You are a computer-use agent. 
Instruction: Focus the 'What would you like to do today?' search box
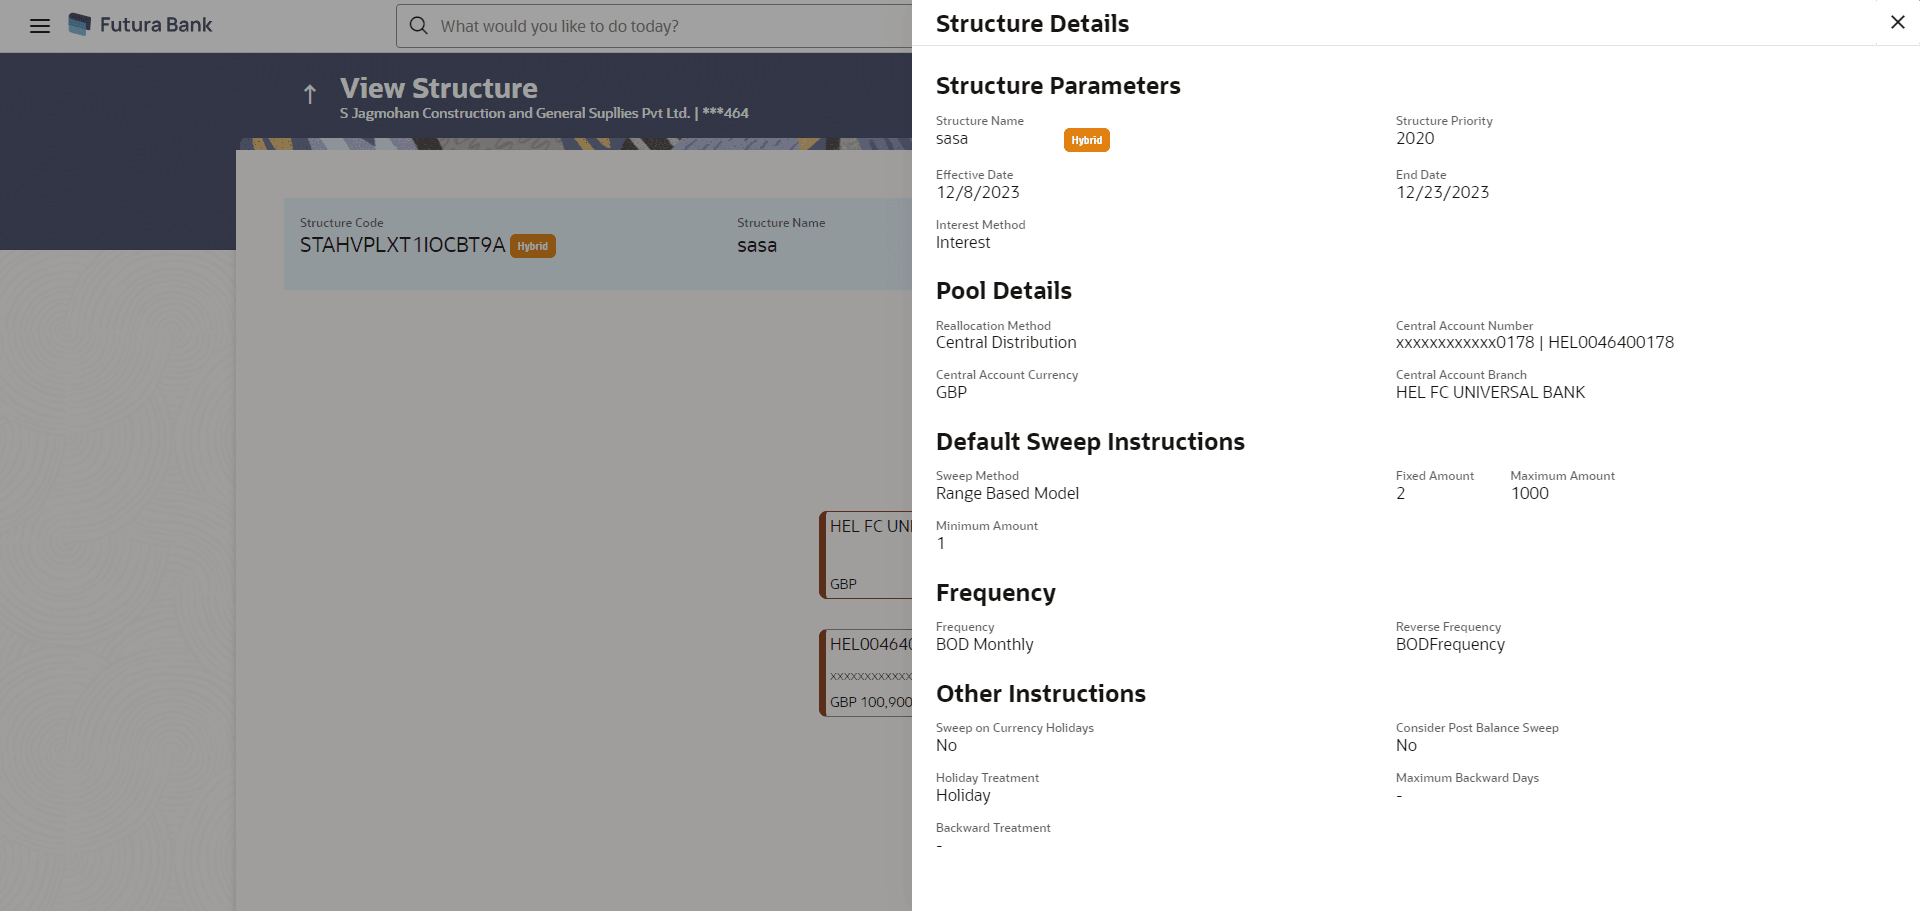click(660, 26)
